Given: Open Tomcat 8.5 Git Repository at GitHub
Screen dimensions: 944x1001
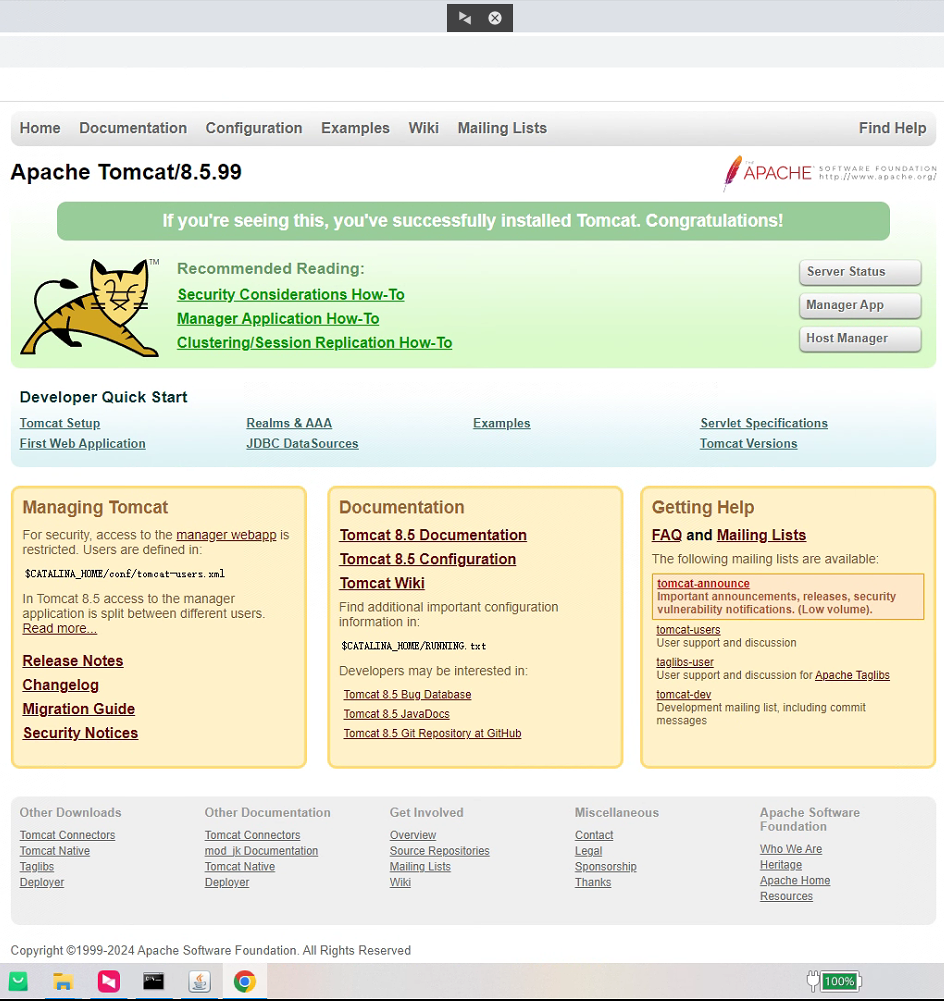Looking at the screenshot, I should click(x=432, y=734).
